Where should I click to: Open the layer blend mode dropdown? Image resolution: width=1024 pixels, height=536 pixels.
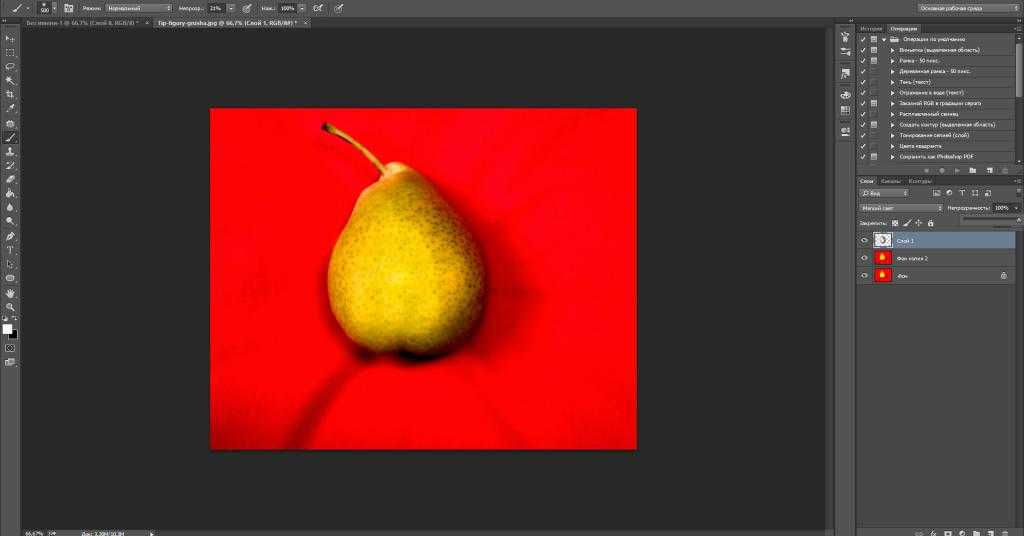(x=901, y=208)
